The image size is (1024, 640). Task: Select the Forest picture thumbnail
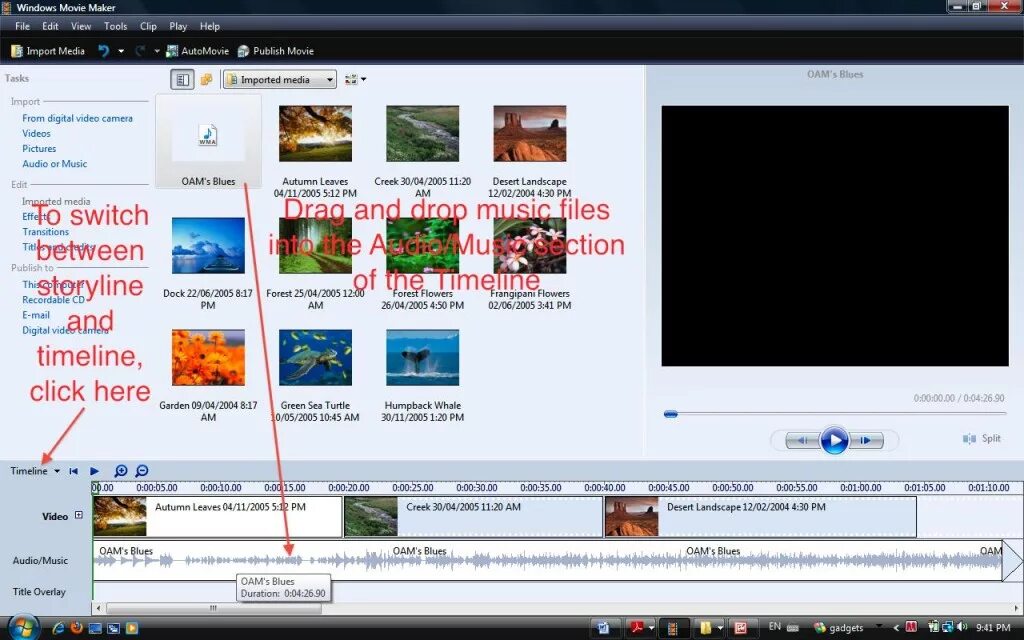315,246
